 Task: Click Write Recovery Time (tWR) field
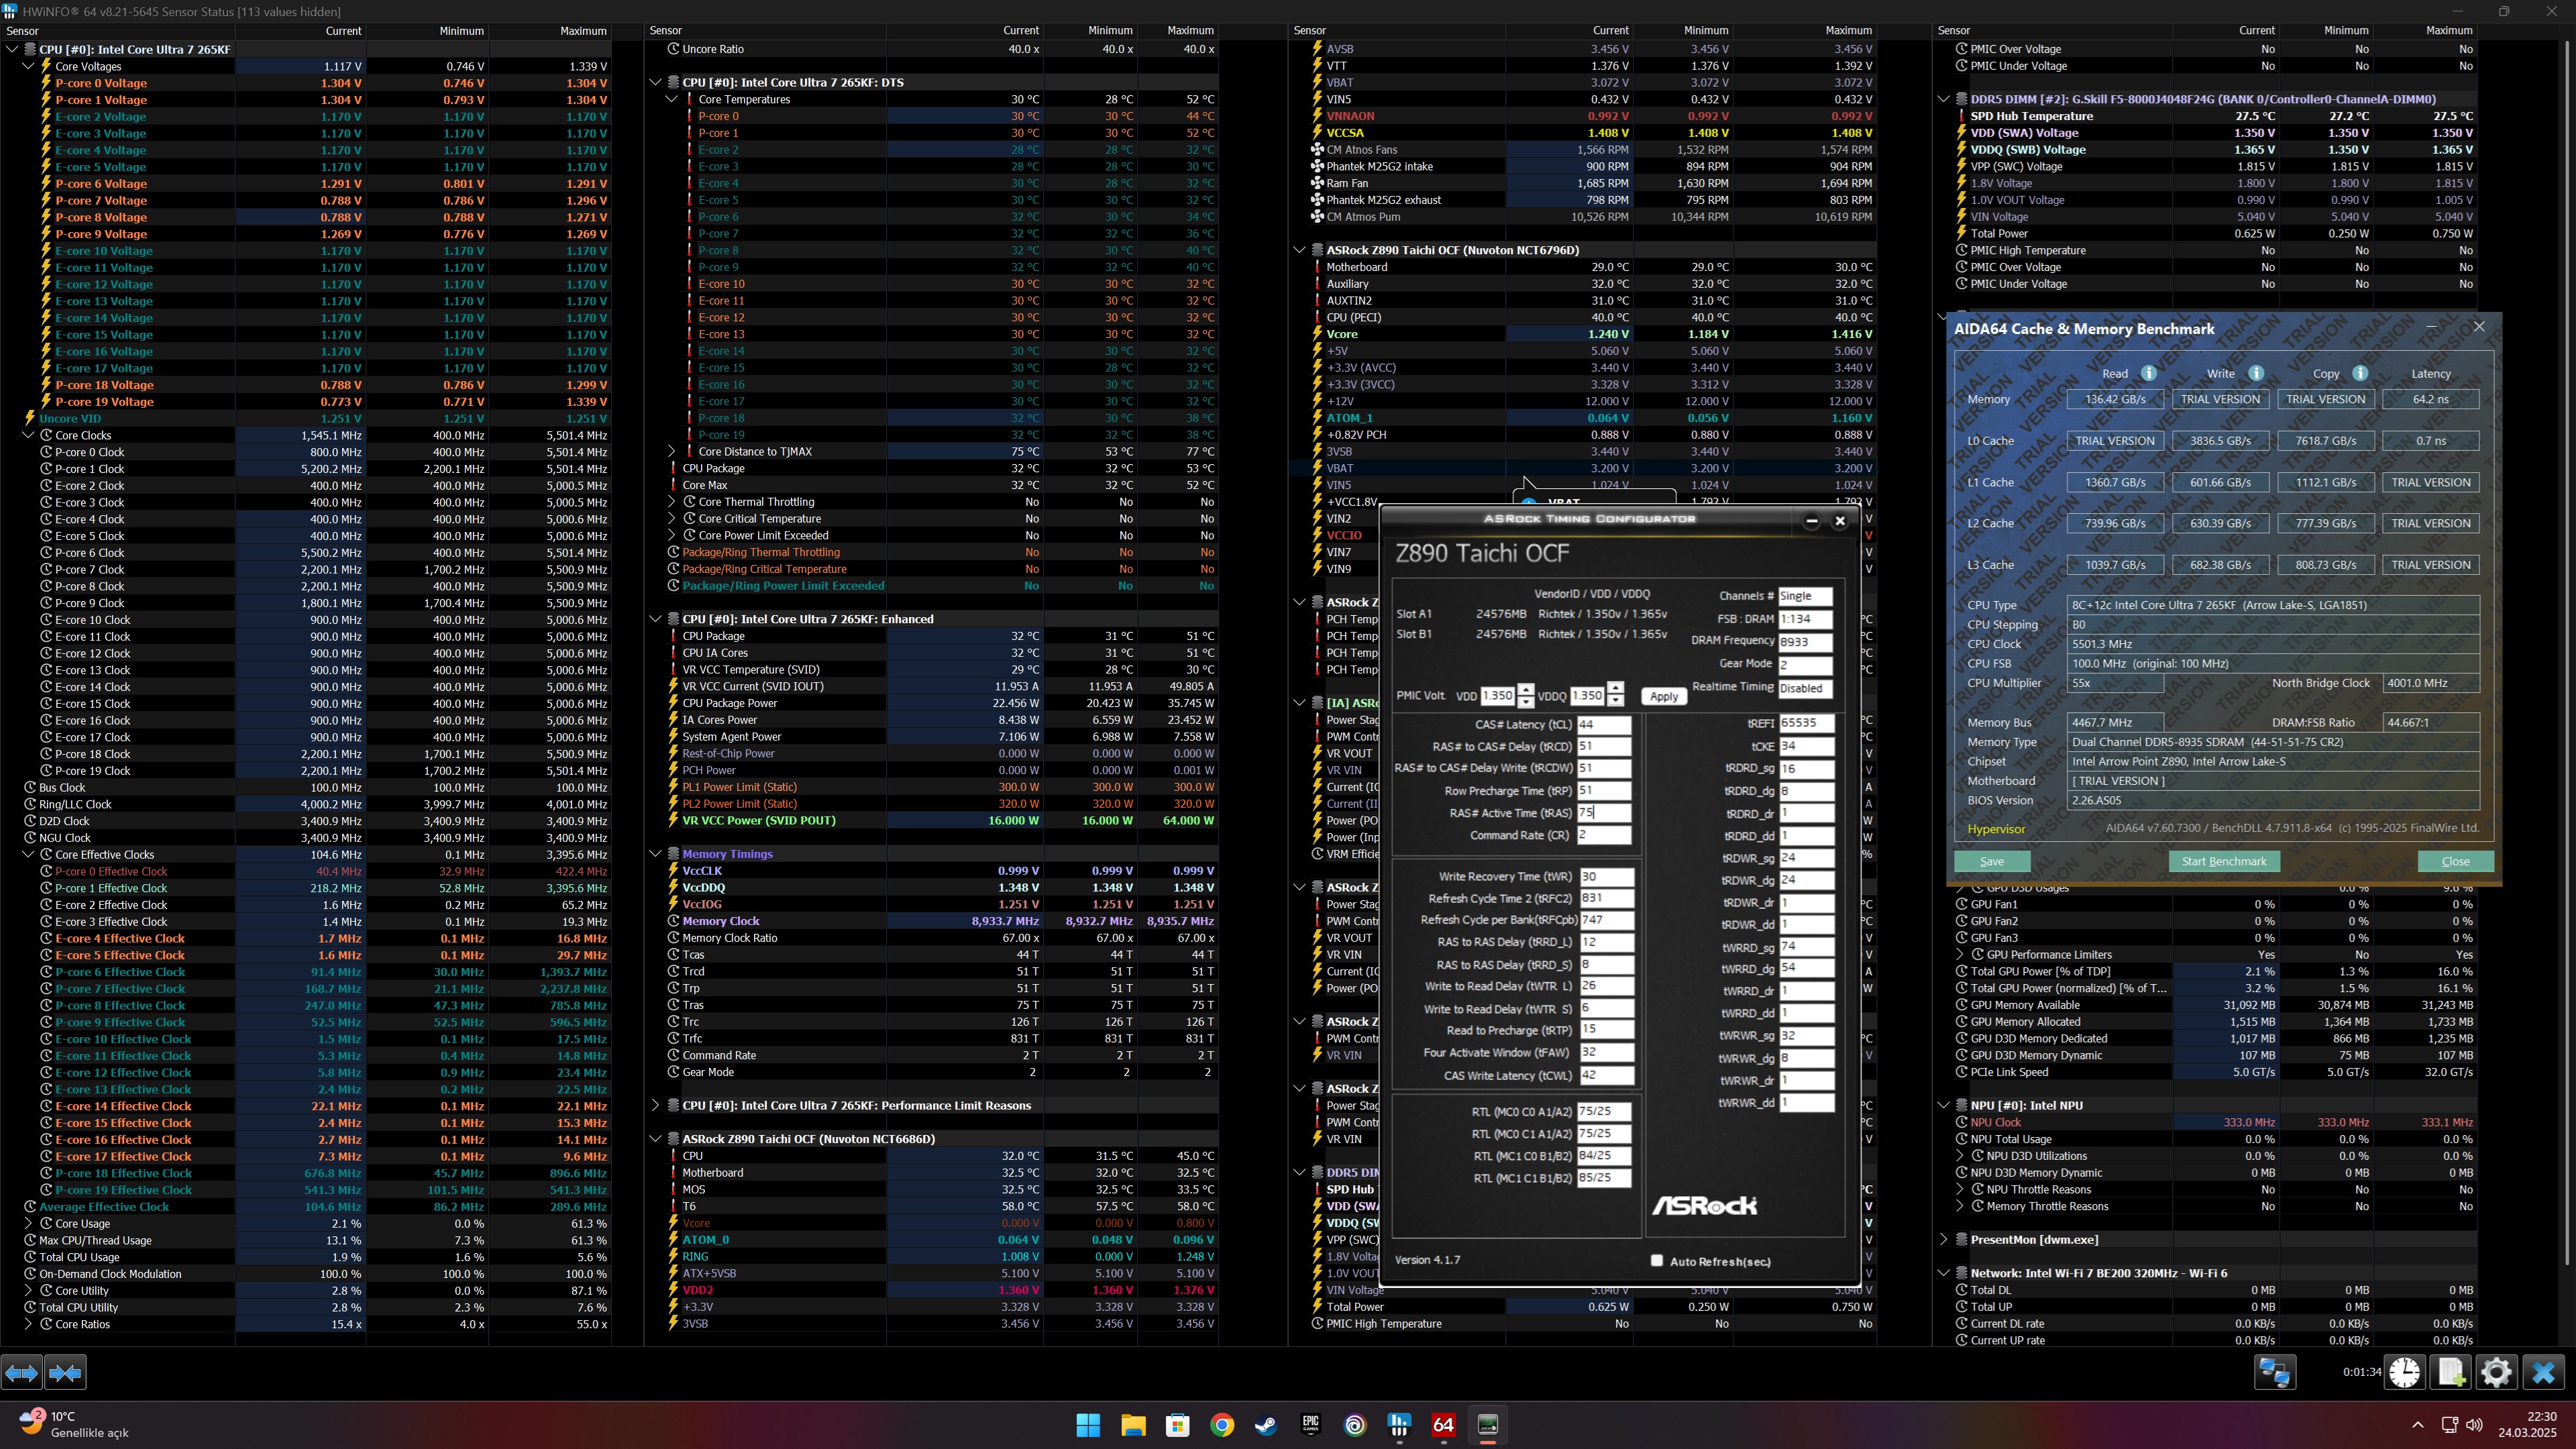(x=1607, y=876)
